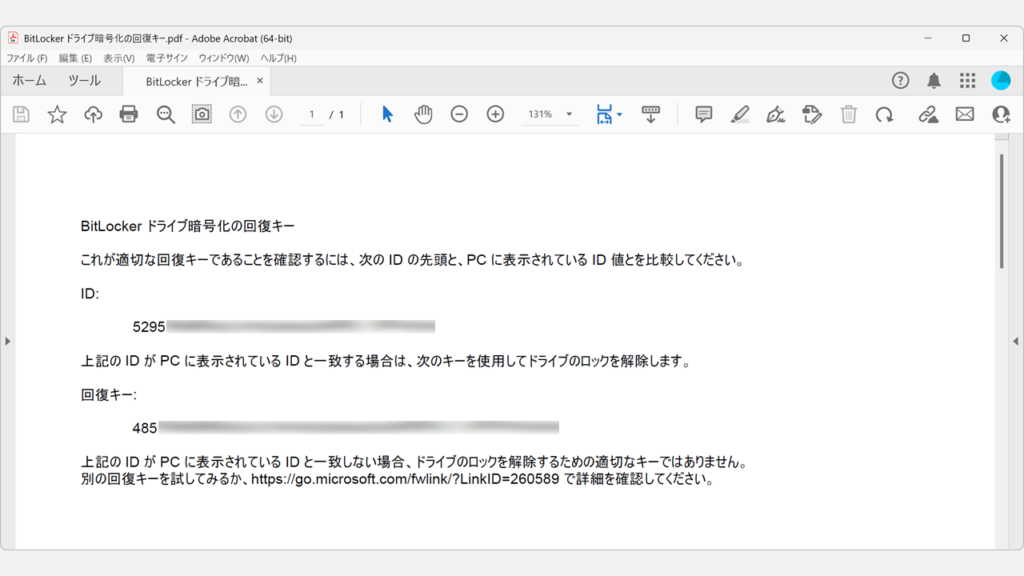Click the zoom out minus icon
This screenshot has width=1024, height=576.
[459, 114]
